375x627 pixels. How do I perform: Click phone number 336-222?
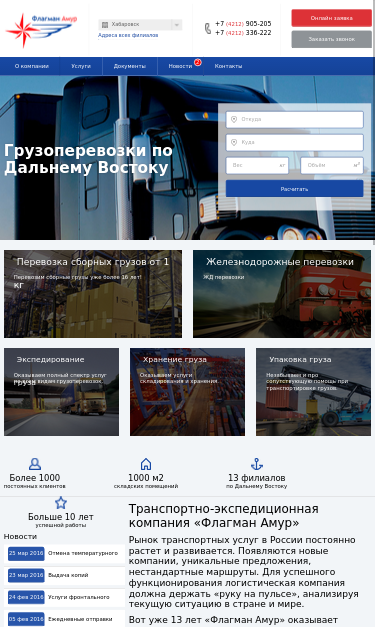(243, 33)
